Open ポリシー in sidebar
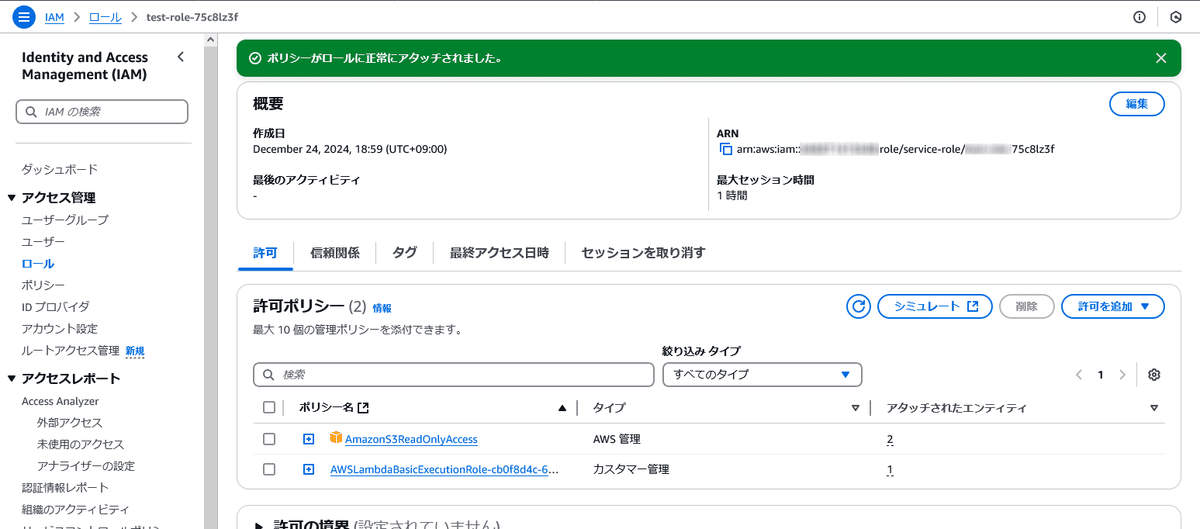Image resolution: width=1200 pixels, height=529 pixels. 43,285
